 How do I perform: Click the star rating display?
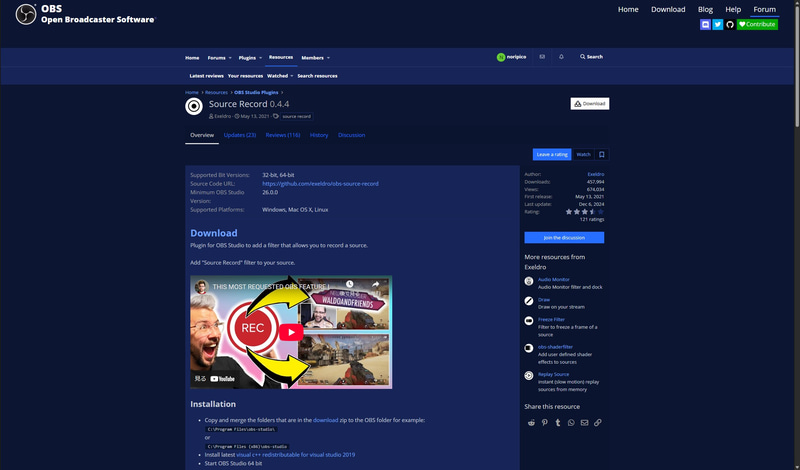point(585,212)
